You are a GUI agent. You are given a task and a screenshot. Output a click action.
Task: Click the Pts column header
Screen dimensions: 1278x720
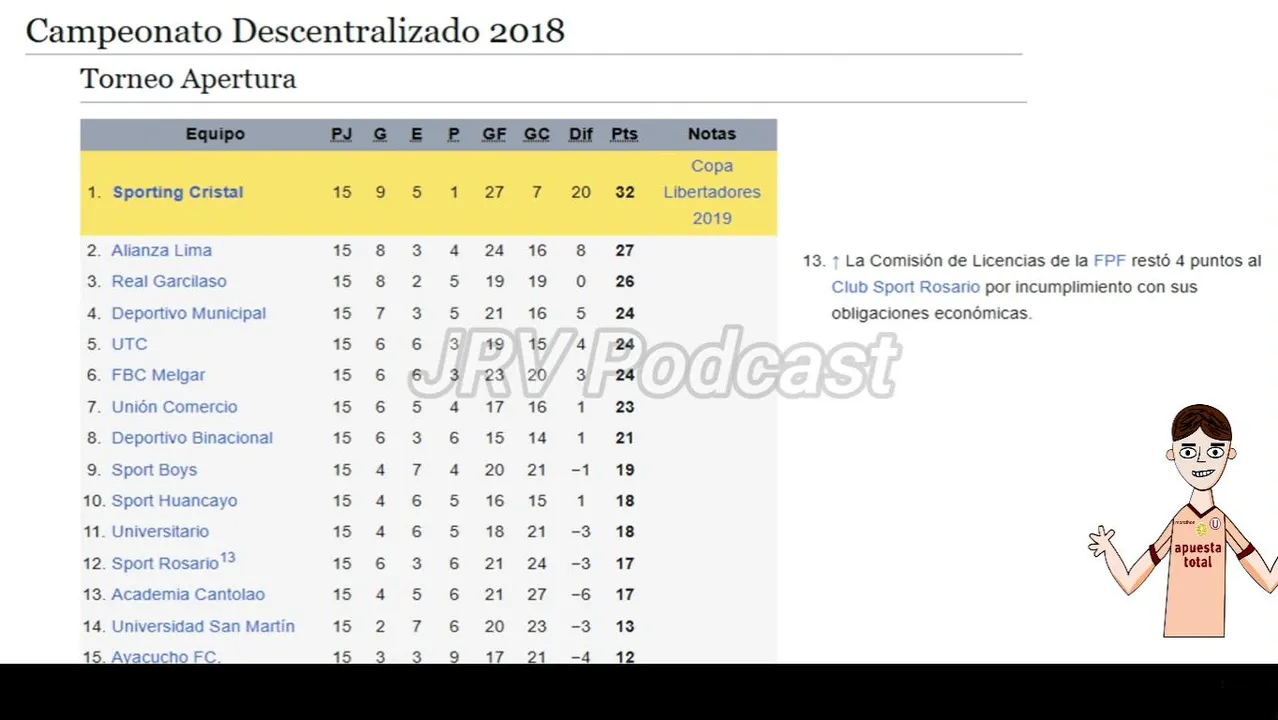coord(624,134)
